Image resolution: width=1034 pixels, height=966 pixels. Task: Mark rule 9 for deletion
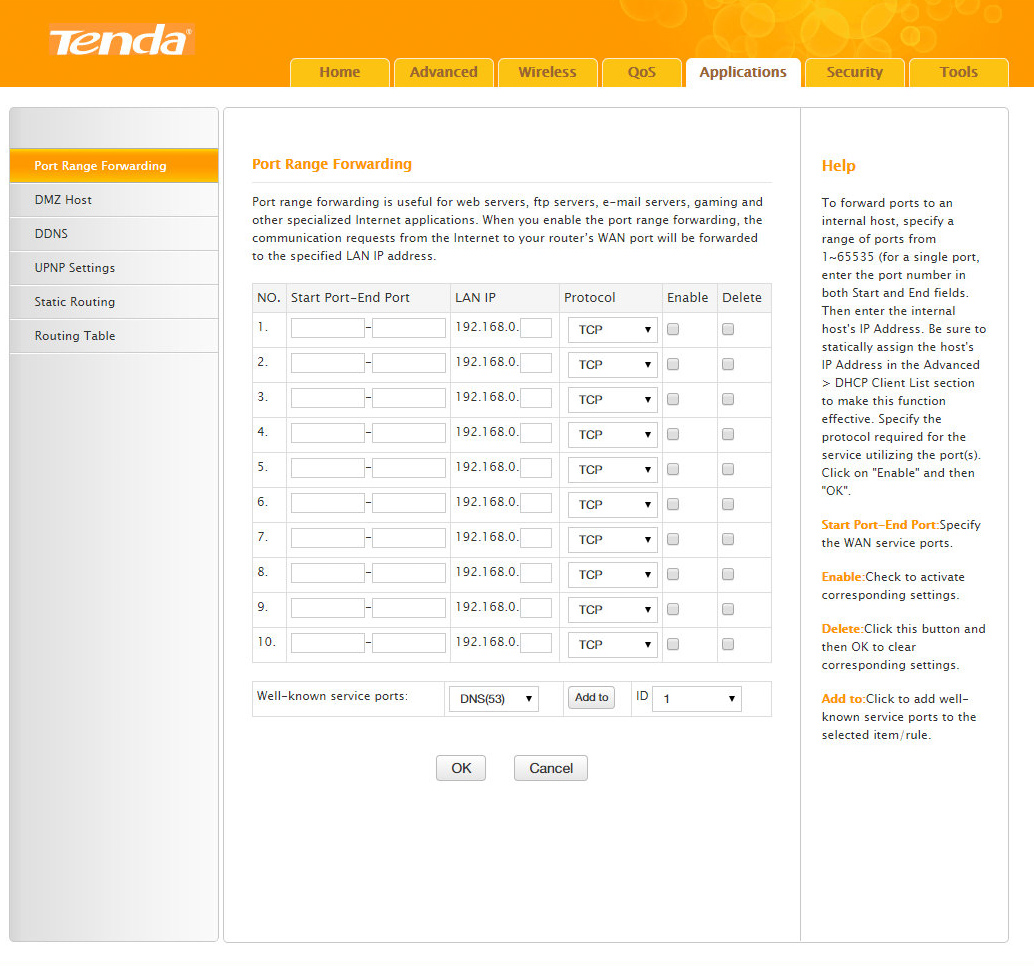pos(728,609)
